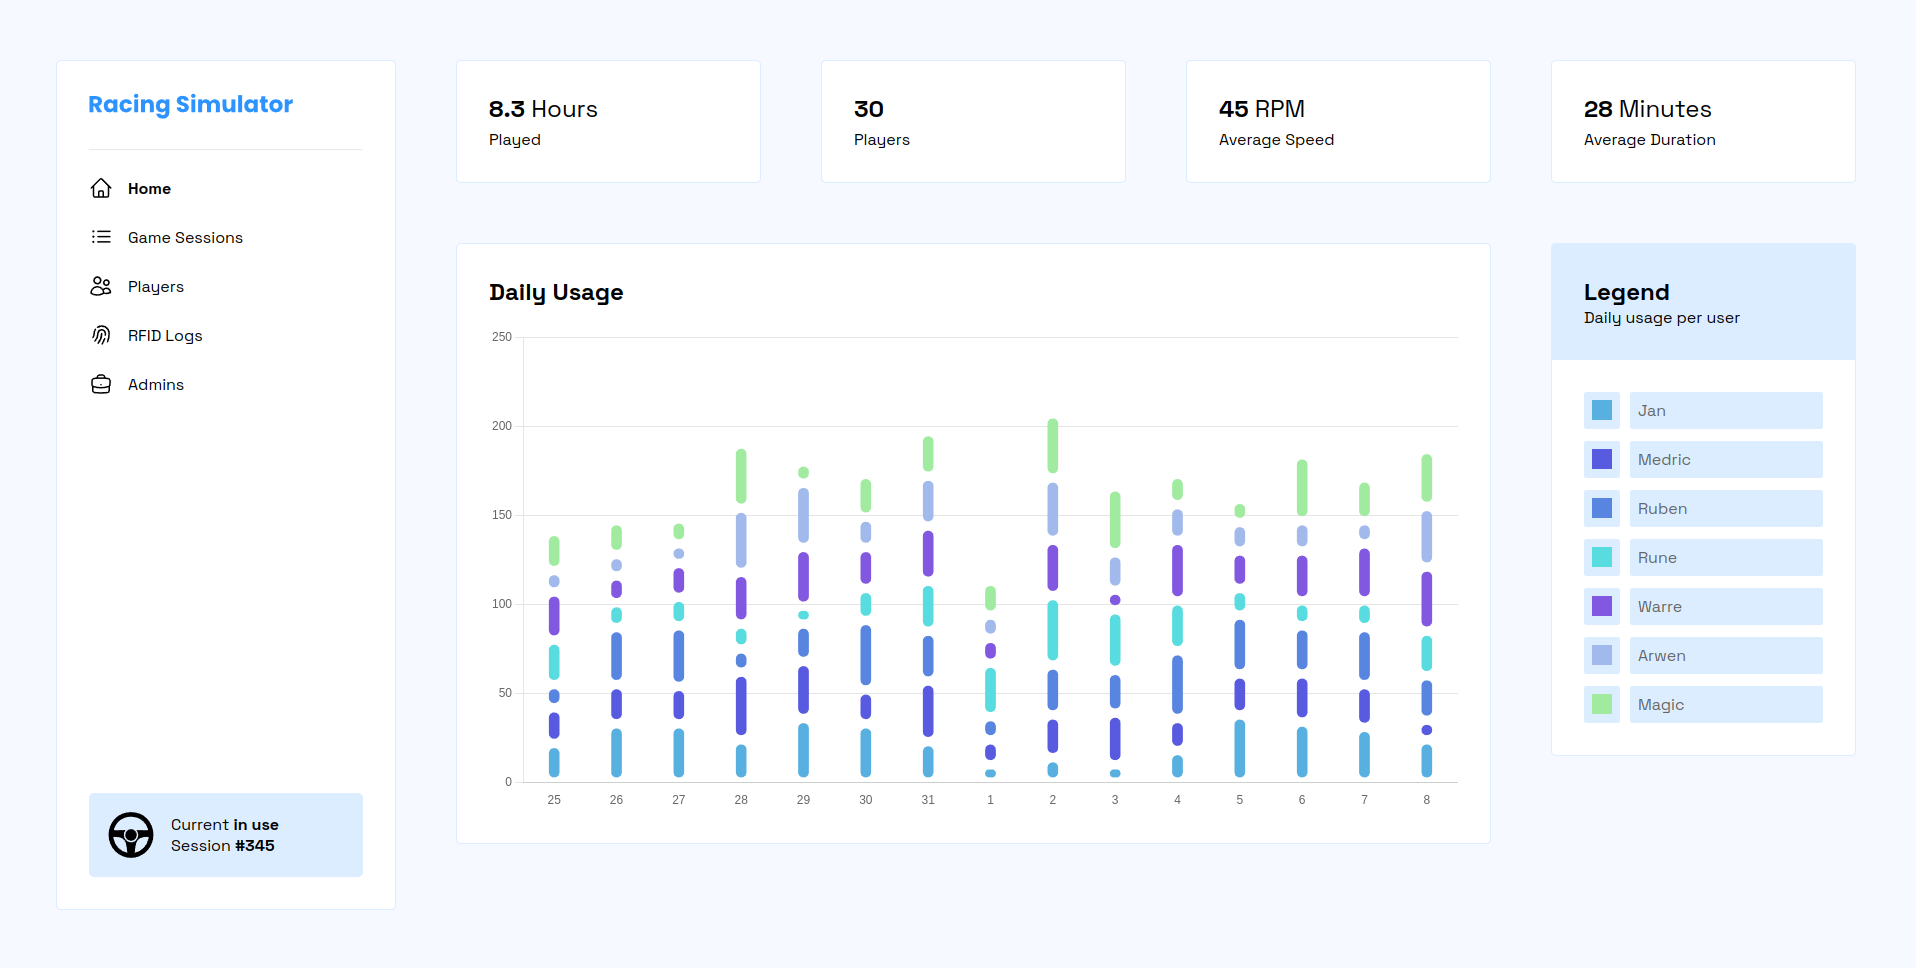
Task: Click y-axis label 150
Action: (502, 515)
